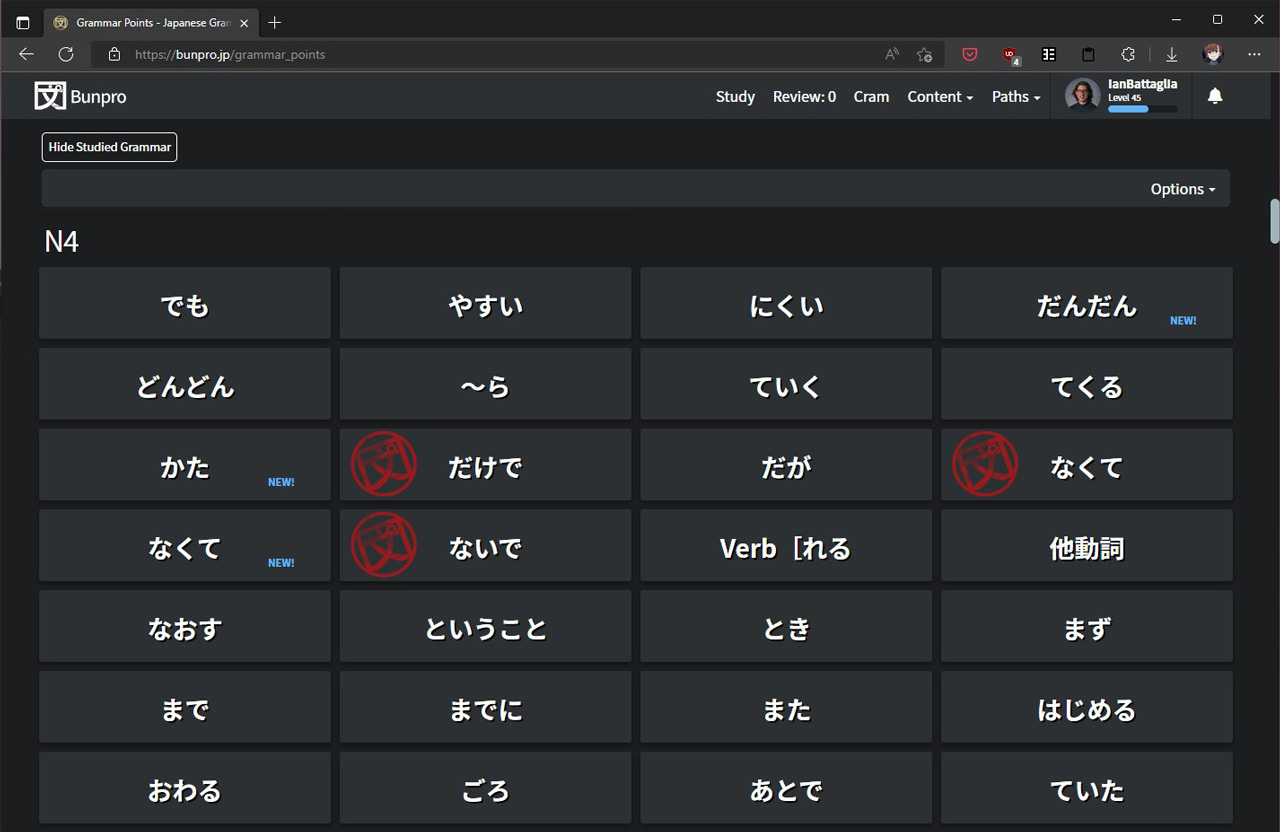Click the red stamp on だけで card
The height and width of the screenshot is (832, 1280).
(x=384, y=464)
